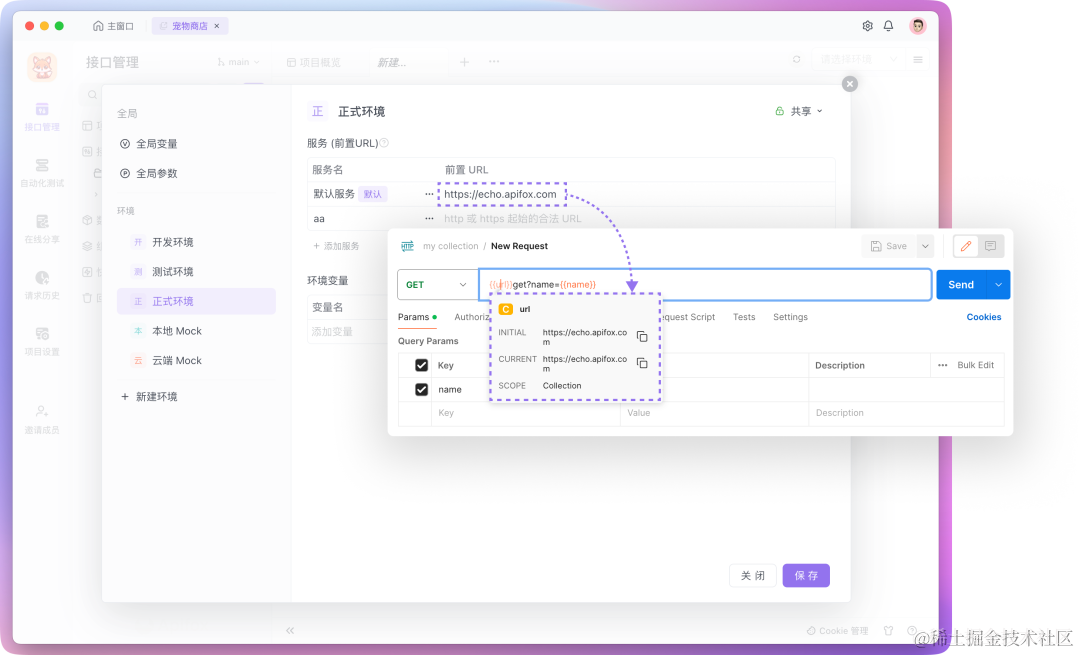Image resolution: width=1080 pixels, height=655 pixels.
Task: Switch to Settings tab in request
Action: tap(790, 317)
